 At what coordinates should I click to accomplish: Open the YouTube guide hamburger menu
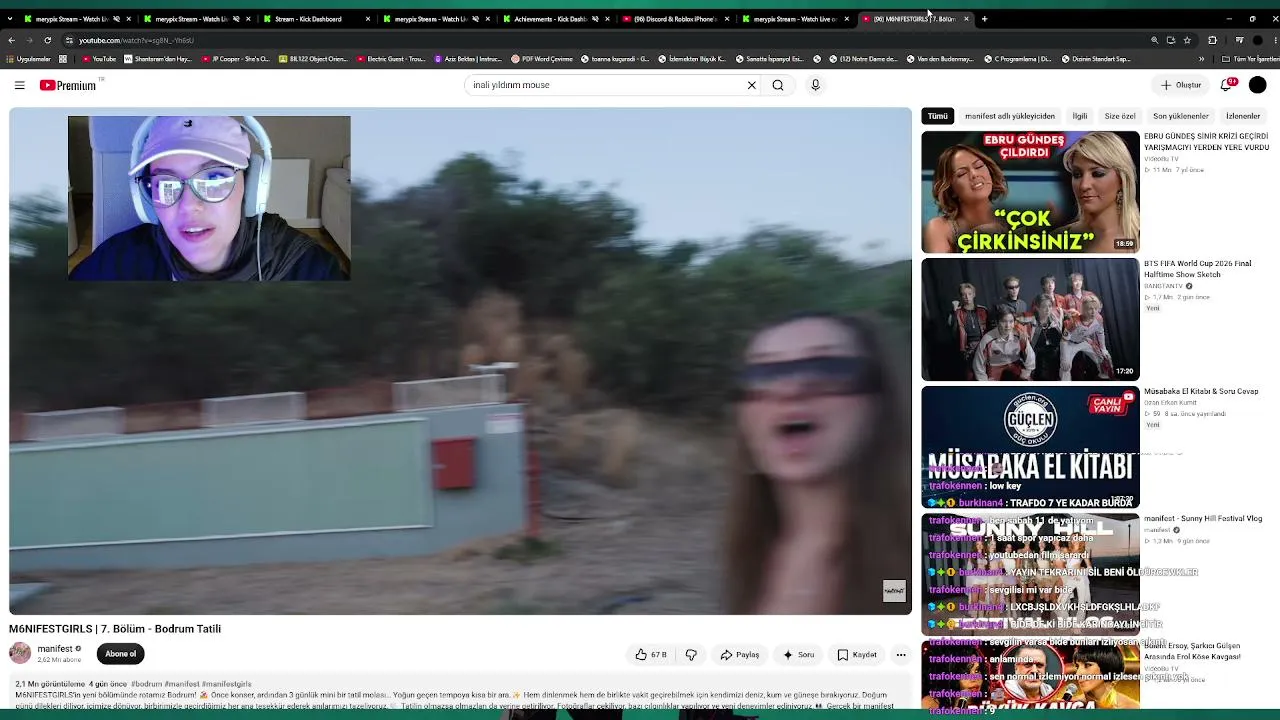pyautogui.click(x=19, y=85)
